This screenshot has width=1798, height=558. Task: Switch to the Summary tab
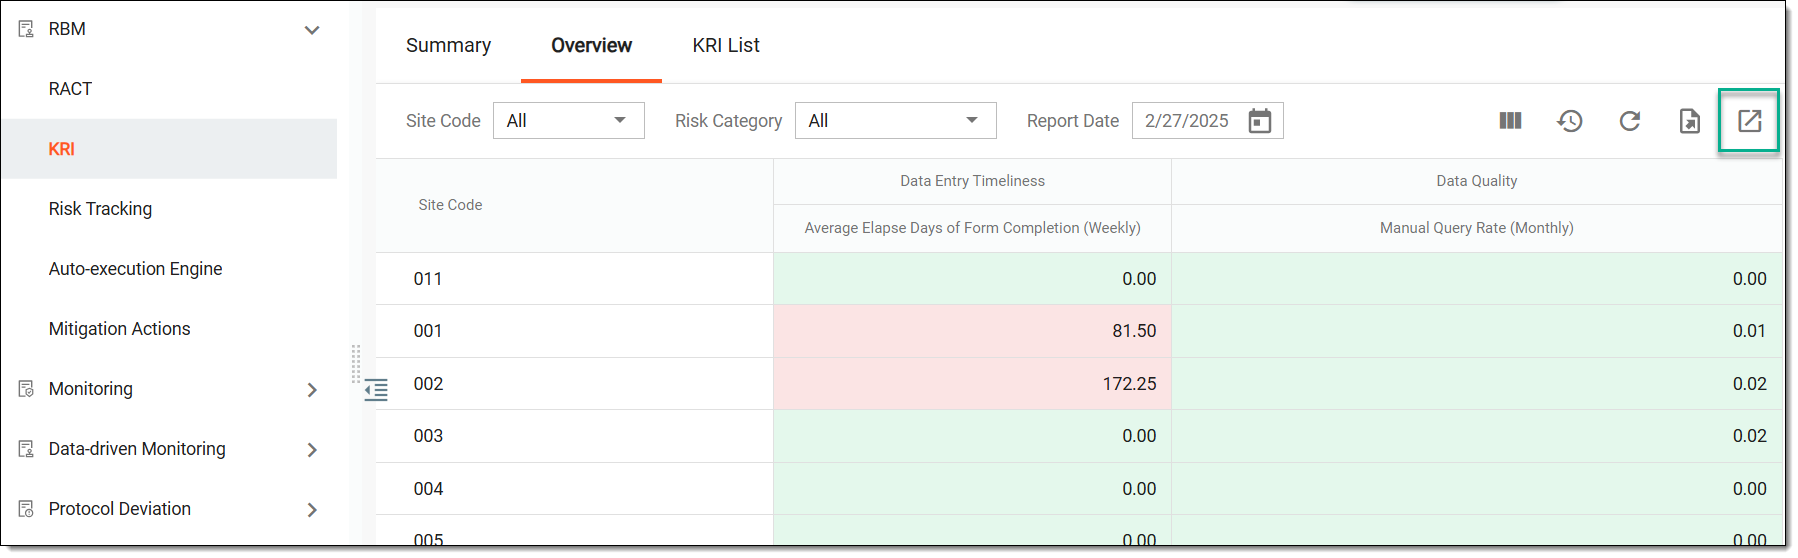[x=448, y=45]
